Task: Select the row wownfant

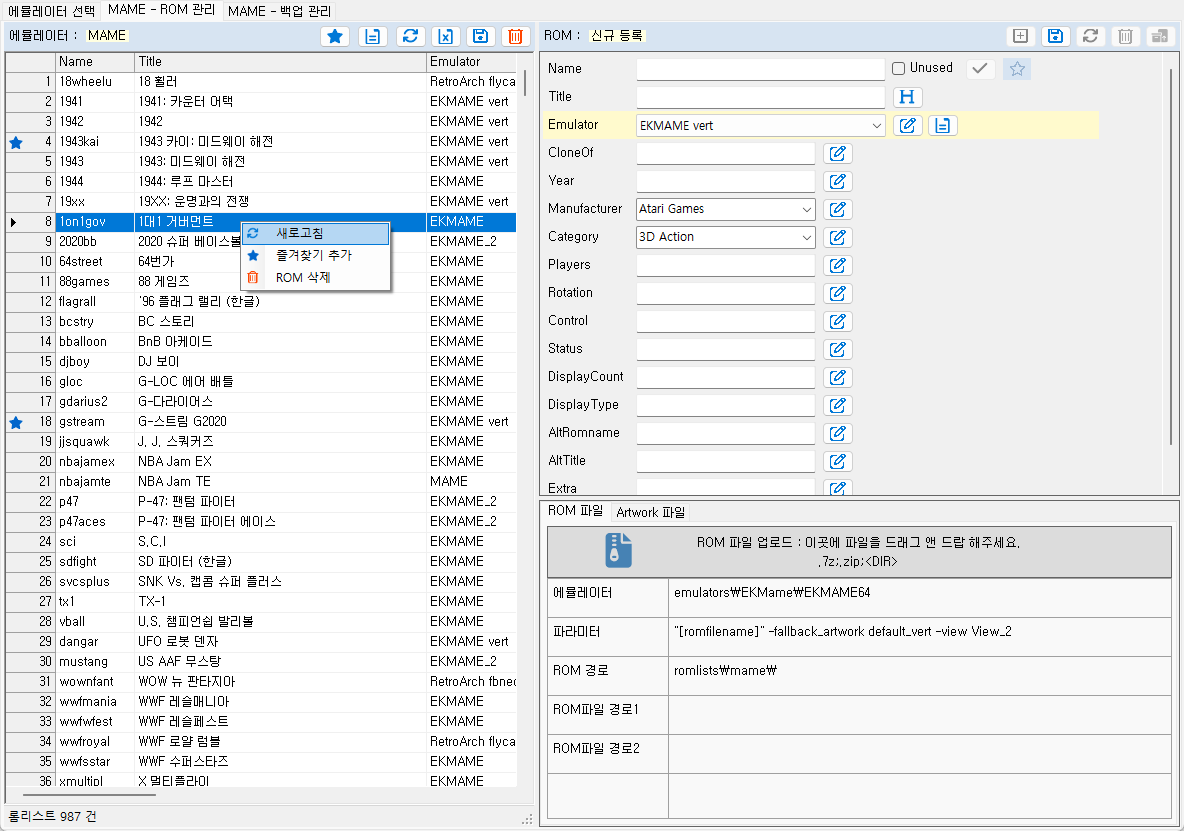Action: click(261, 682)
